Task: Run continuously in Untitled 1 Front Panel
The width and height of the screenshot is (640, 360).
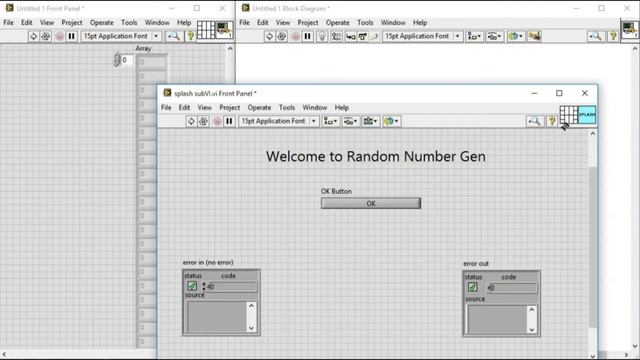Action: click(46, 36)
